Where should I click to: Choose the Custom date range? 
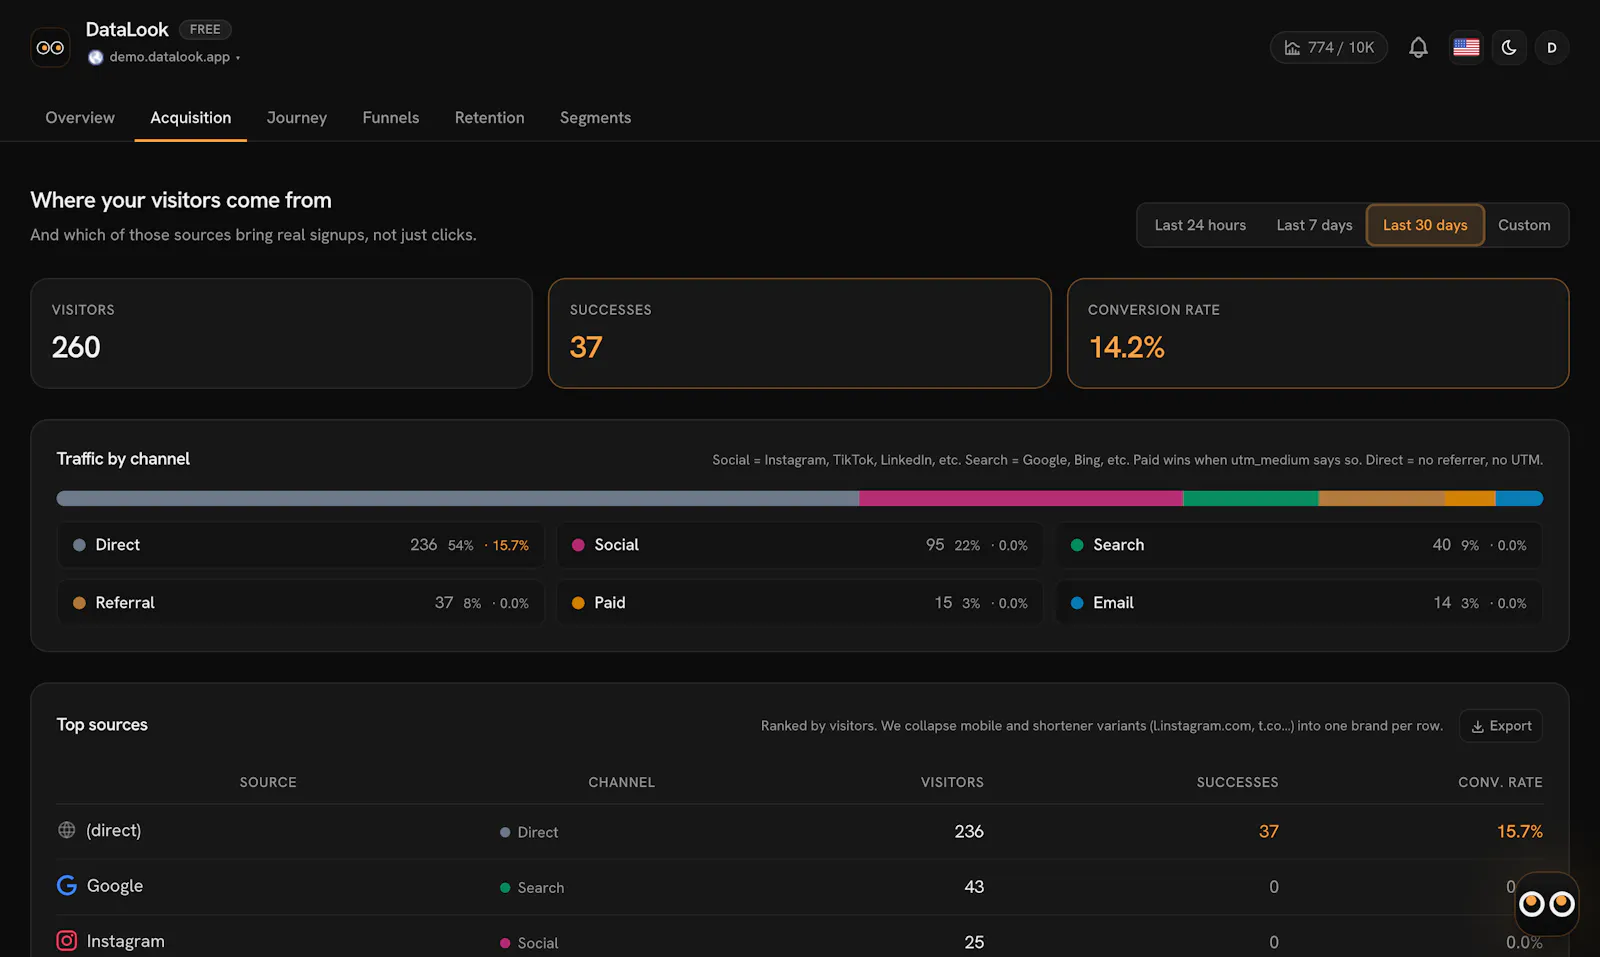coord(1524,225)
